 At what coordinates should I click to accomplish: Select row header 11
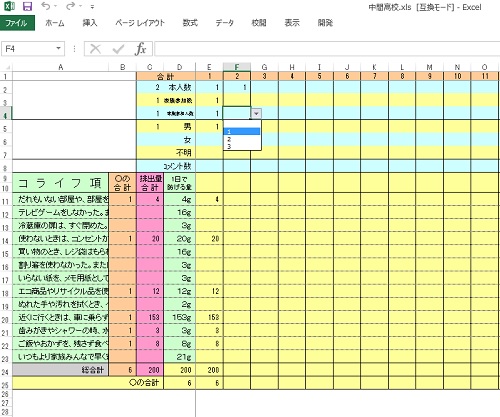5,200
